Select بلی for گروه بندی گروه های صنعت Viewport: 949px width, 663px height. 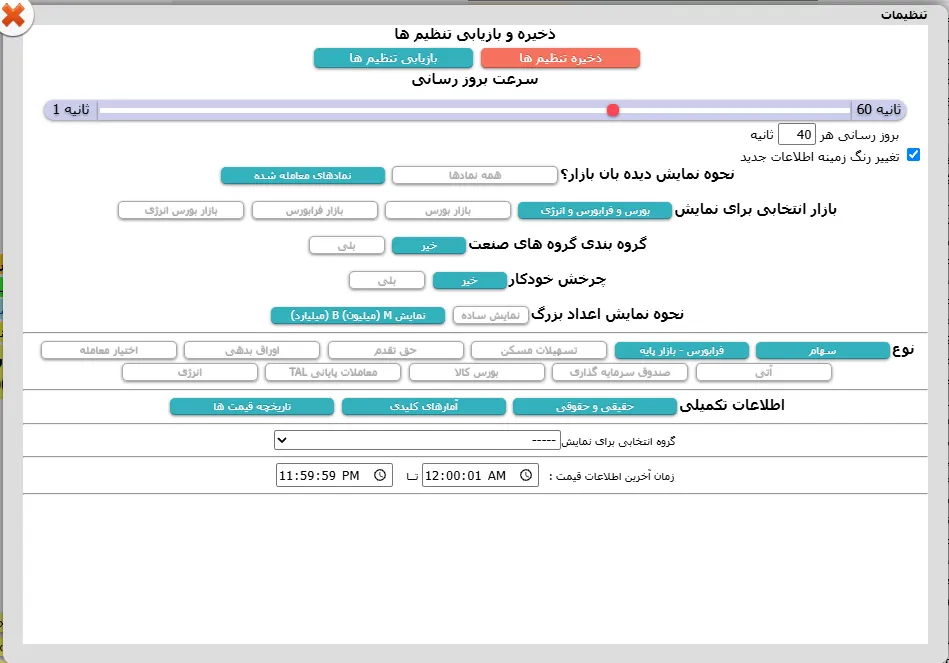tap(347, 245)
